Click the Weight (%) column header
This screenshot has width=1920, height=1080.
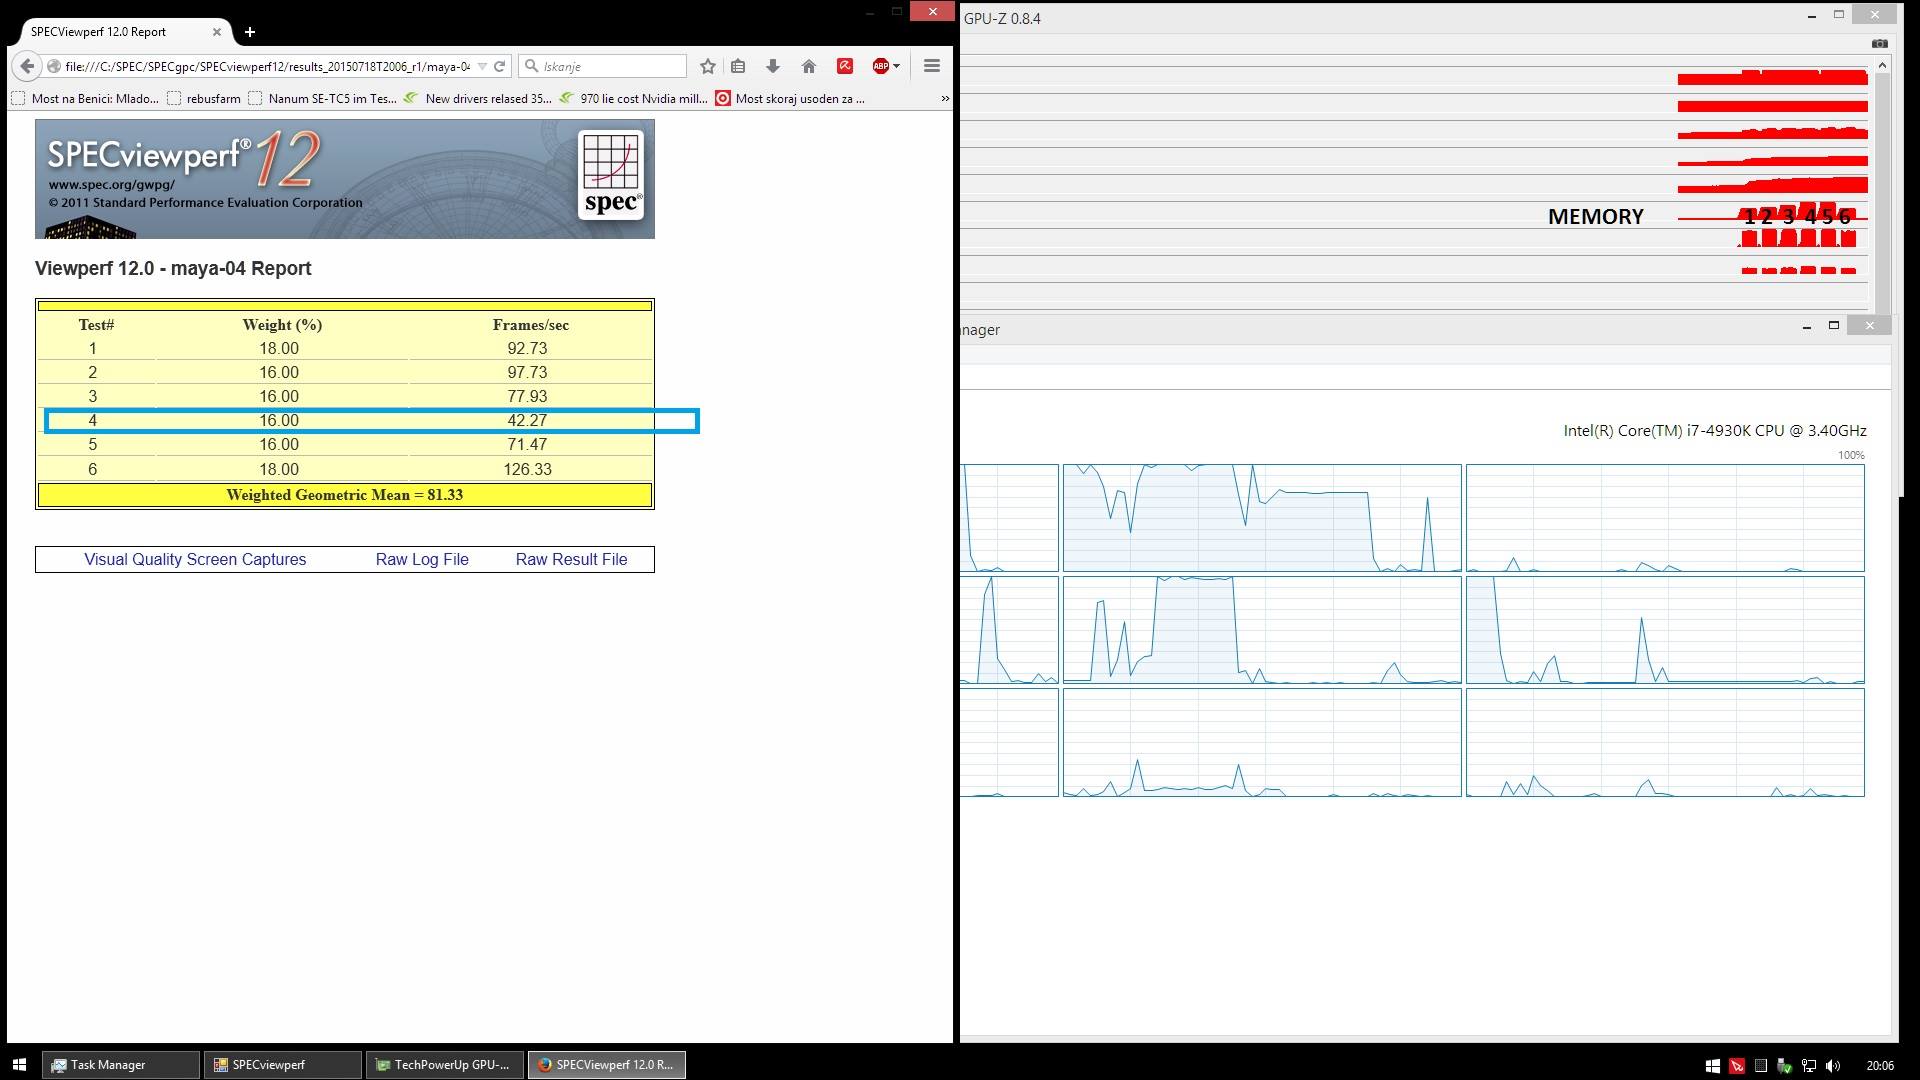[x=282, y=325]
